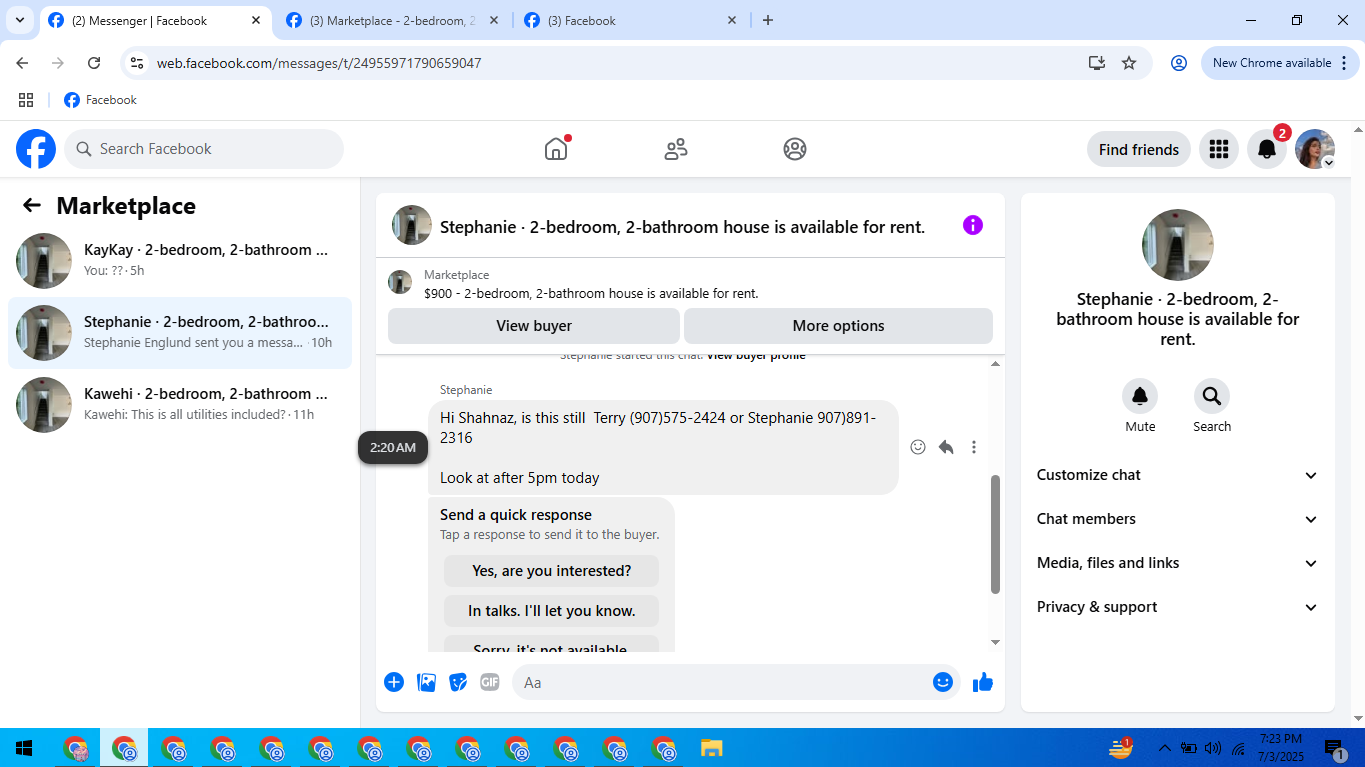Open conversation information purple icon

coord(973,225)
